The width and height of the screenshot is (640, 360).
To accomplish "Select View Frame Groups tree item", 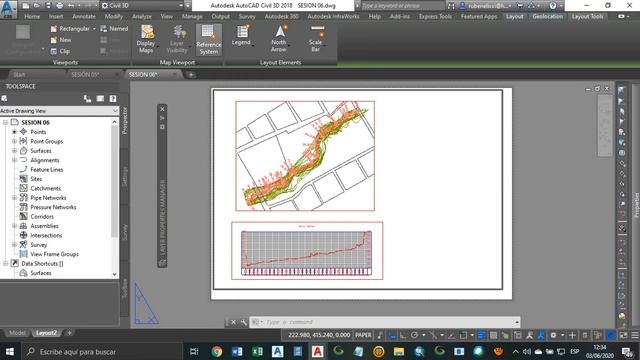I will [x=54, y=254].
